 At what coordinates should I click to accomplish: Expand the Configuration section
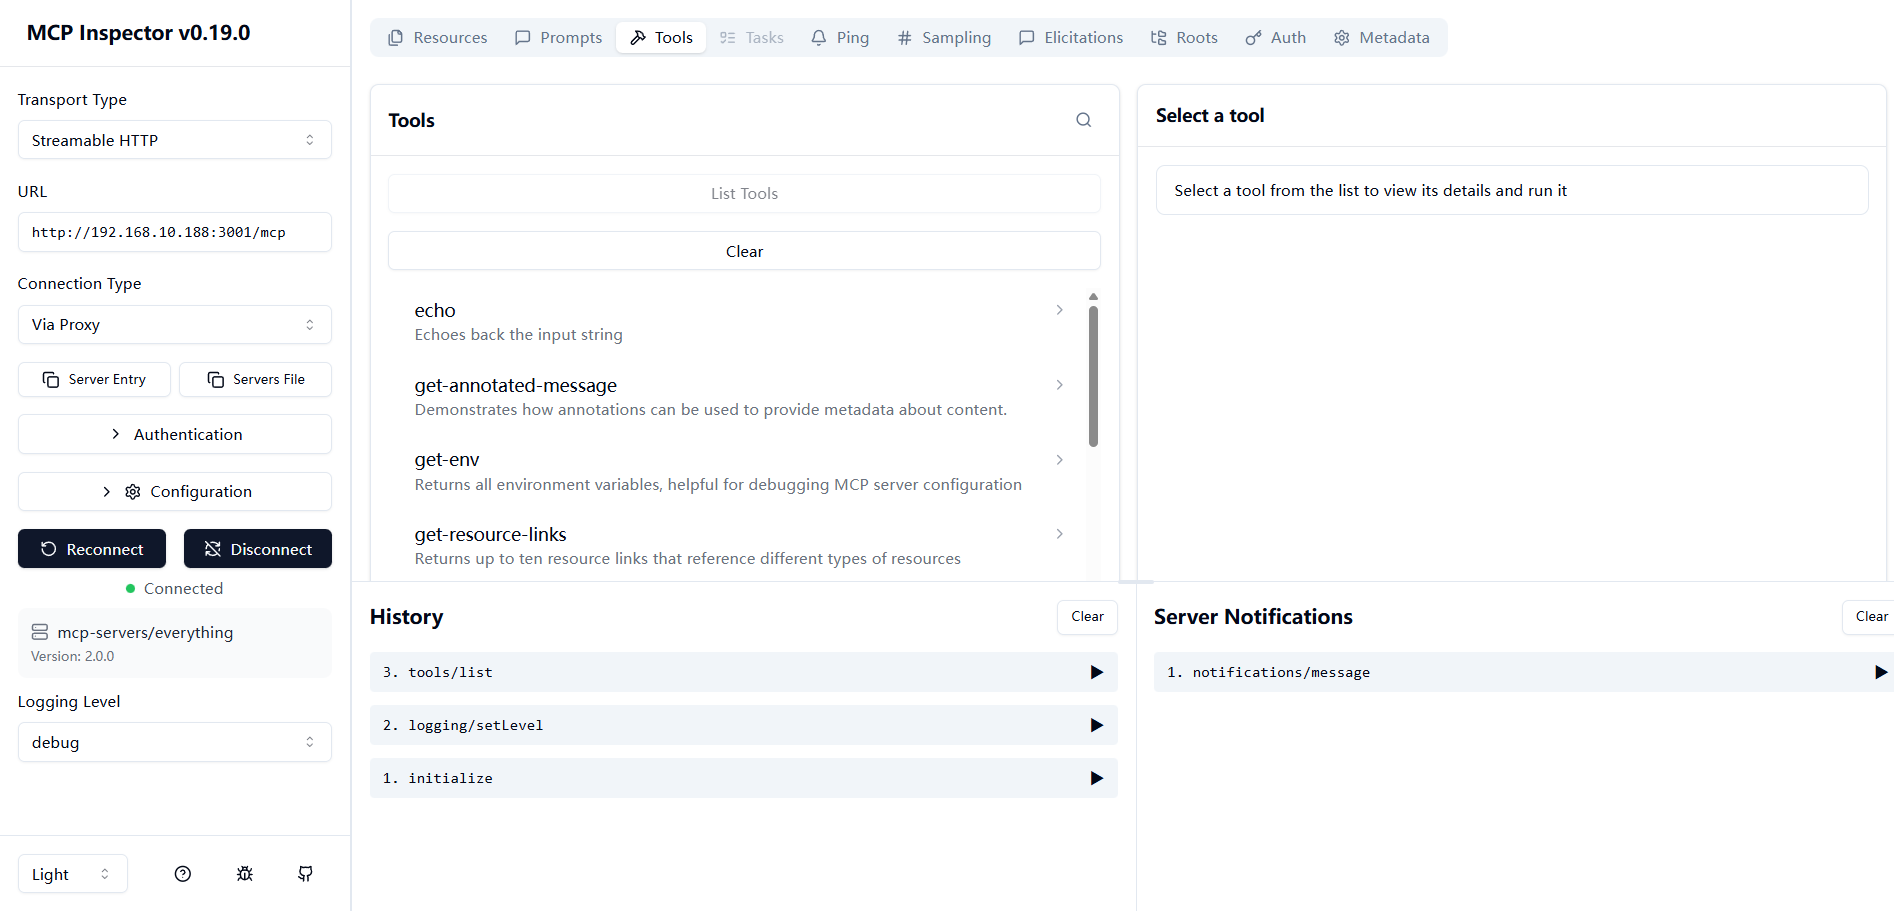[x=175, y=492]
